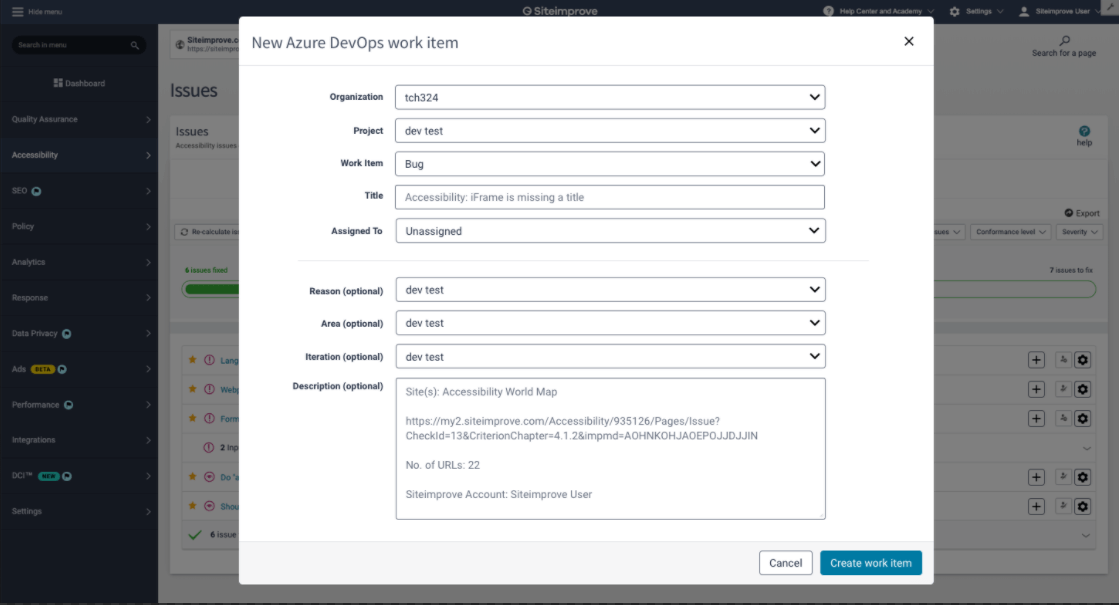Screen dimensions: 1119x605
Task: Click into the Title input field
Action: click(x=610, y=197)
